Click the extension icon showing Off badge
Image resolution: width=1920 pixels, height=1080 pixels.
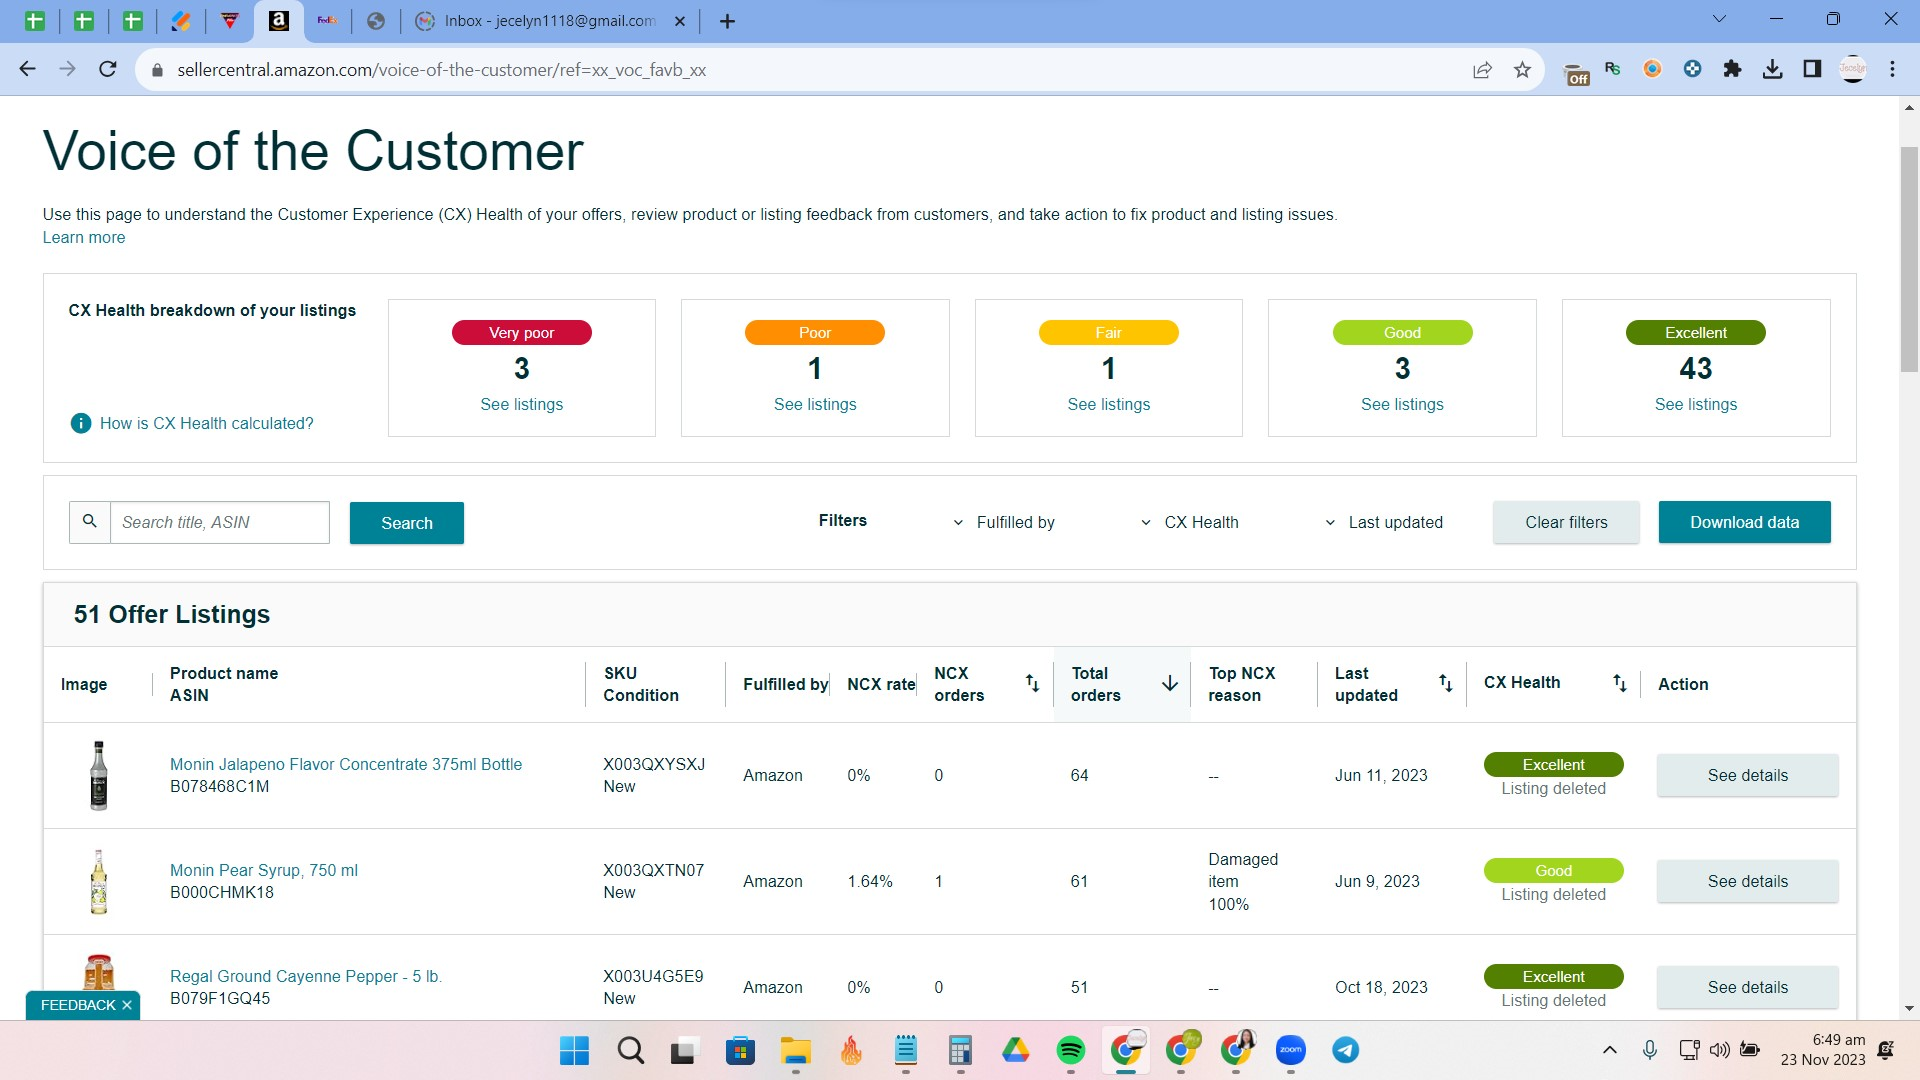coord(1576,73)
